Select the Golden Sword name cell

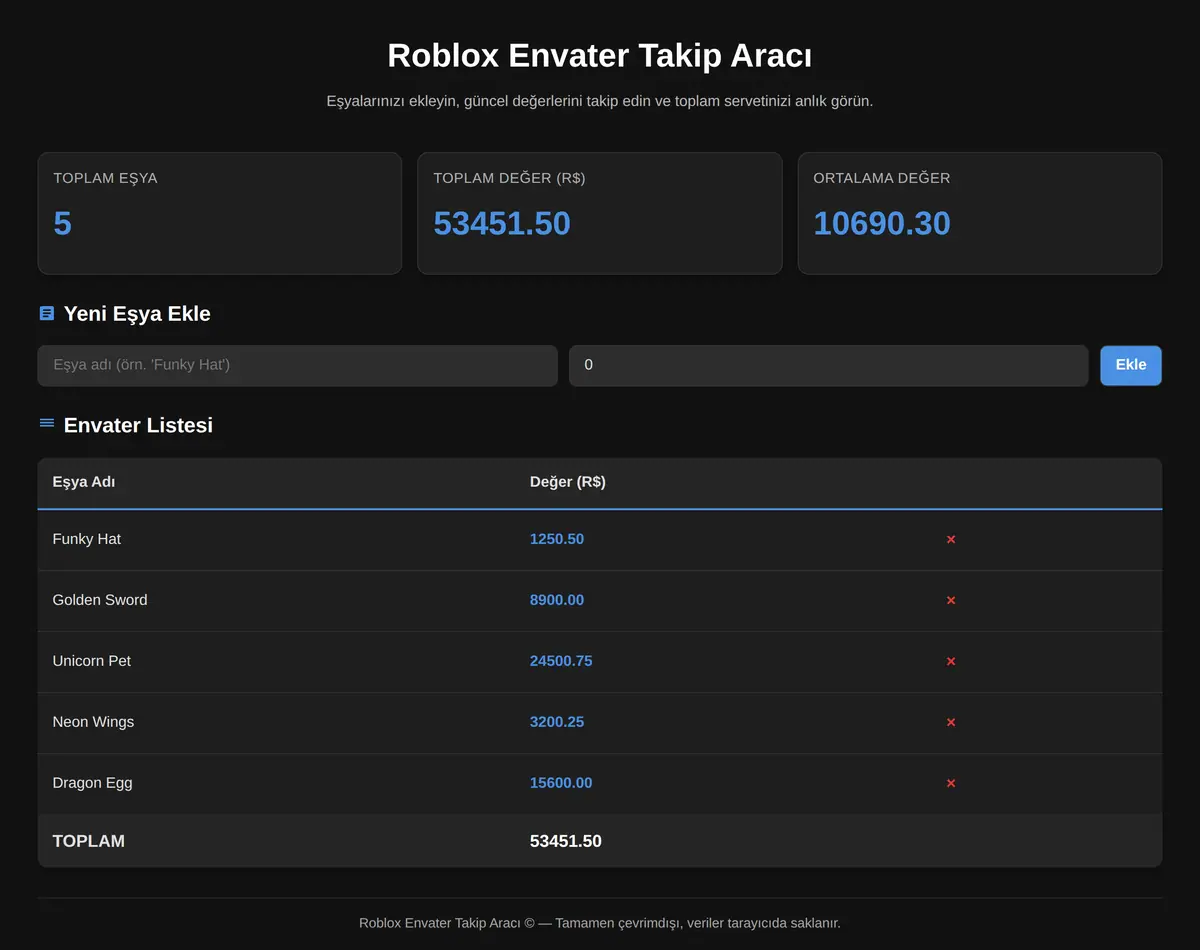tap(100, 600)
